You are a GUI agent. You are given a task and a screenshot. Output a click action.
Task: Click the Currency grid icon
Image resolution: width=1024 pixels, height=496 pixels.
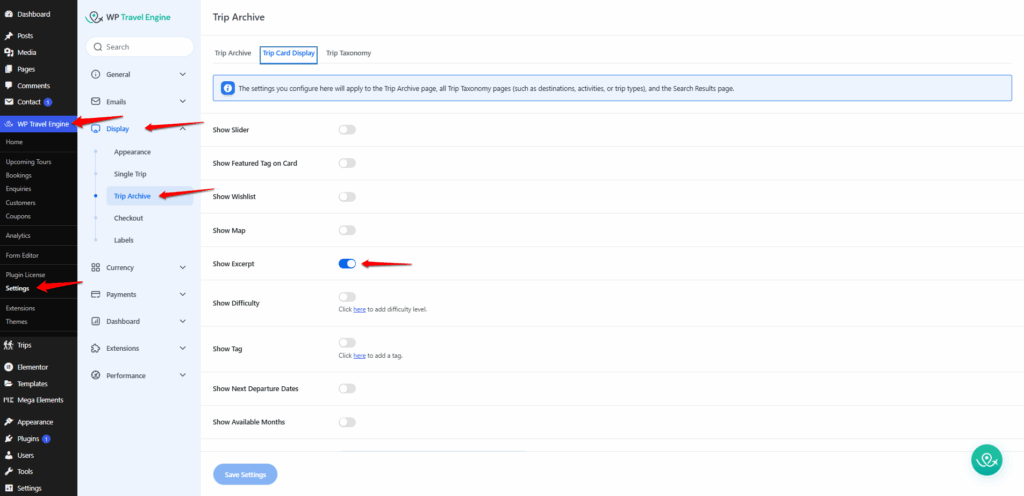[x=95, y=267]
